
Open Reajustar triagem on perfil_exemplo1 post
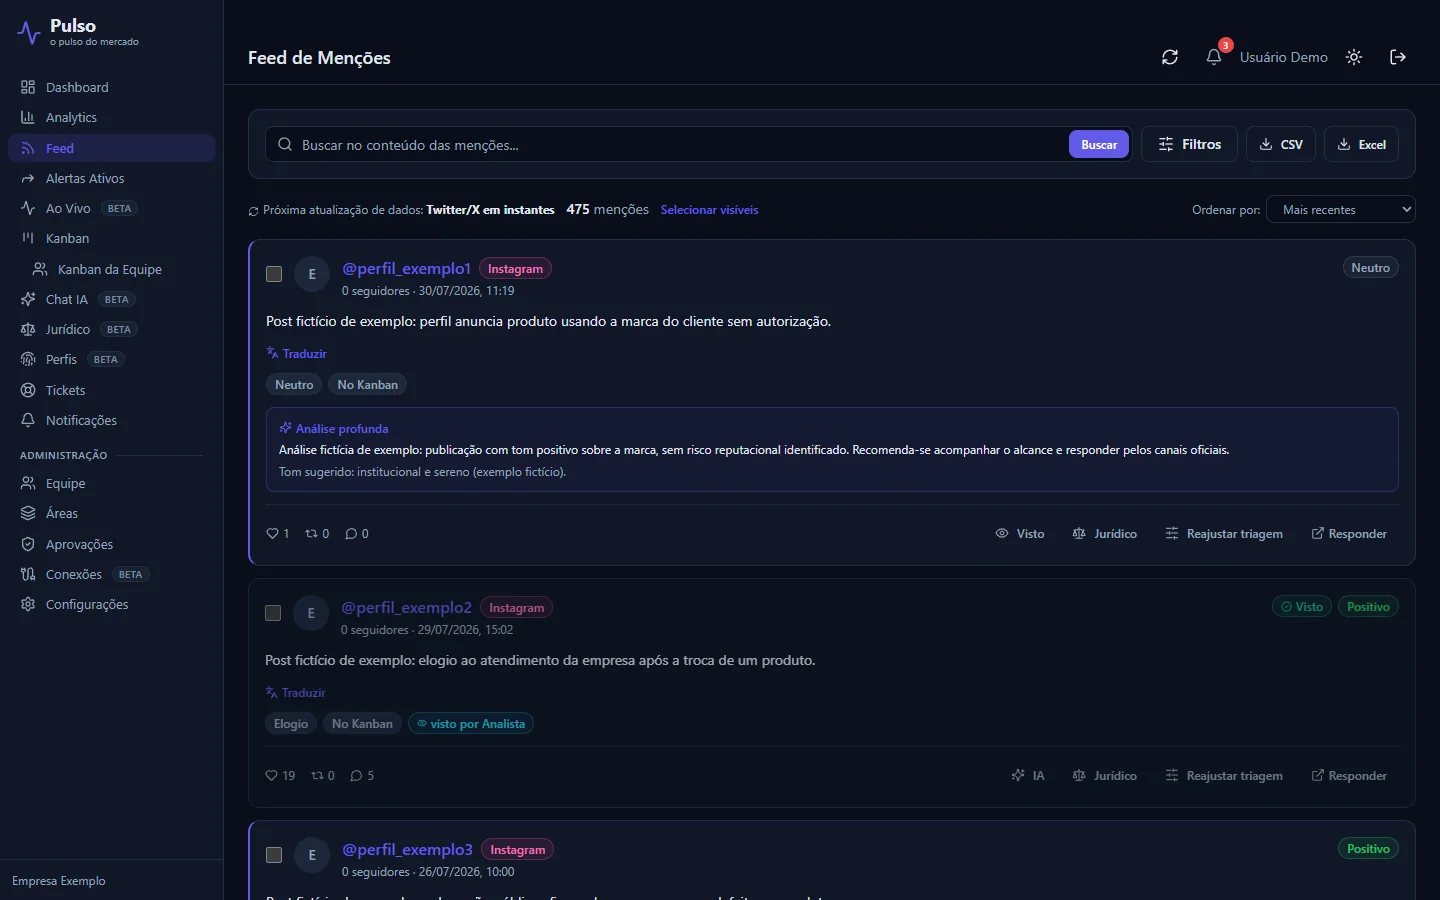click(x=1224, y=534)
